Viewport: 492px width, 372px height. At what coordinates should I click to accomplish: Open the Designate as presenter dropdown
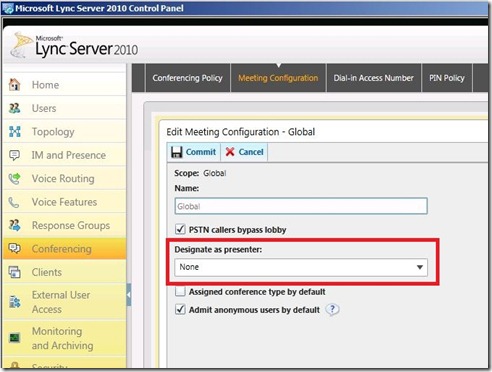301,267
